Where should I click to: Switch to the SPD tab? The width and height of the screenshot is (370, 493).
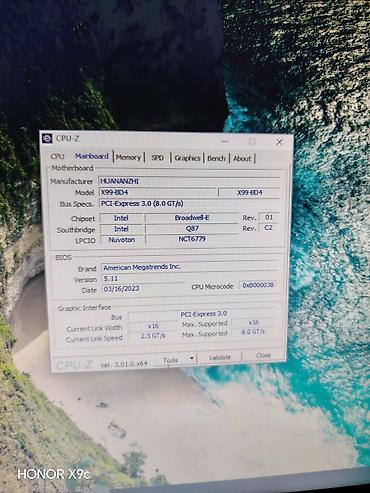click(157, 158)
